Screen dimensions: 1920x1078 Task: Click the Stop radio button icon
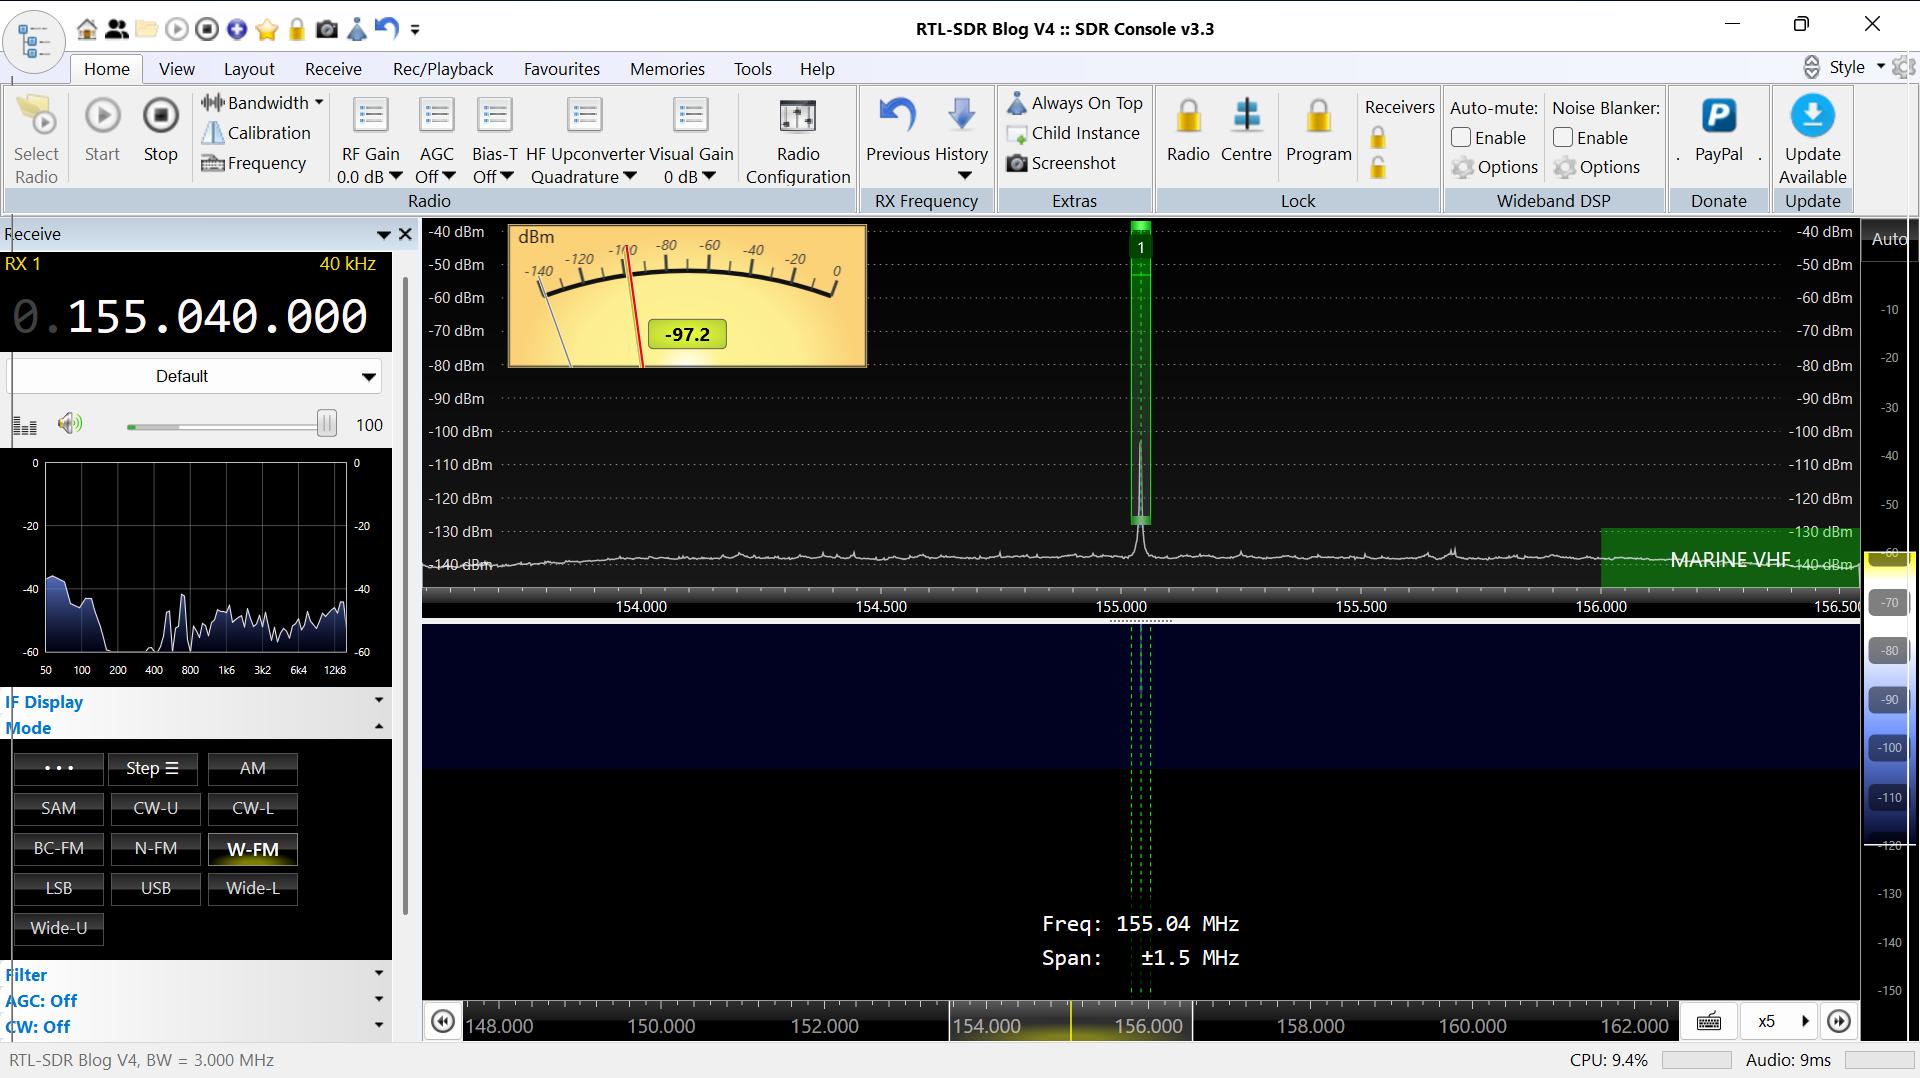(160, 117)
